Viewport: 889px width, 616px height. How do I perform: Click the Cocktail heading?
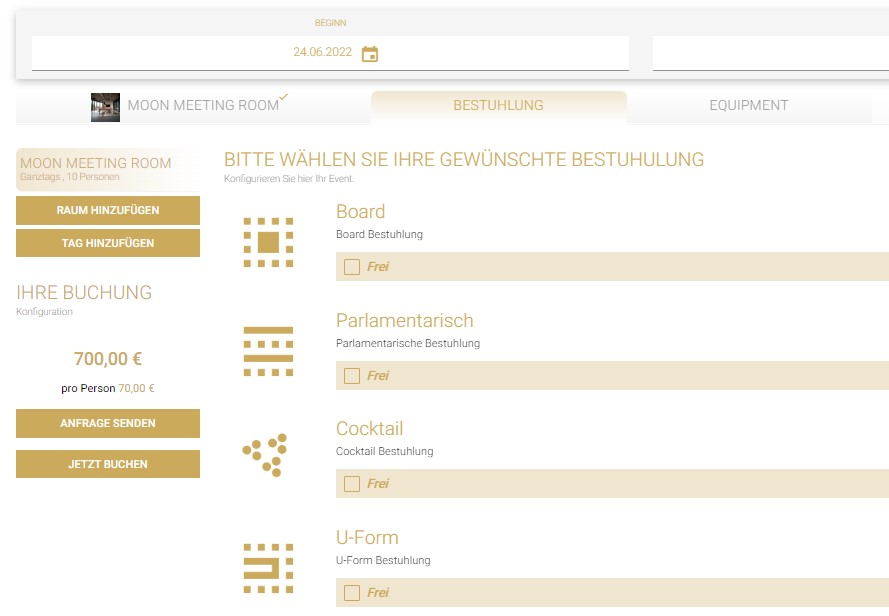pos(370,429)
